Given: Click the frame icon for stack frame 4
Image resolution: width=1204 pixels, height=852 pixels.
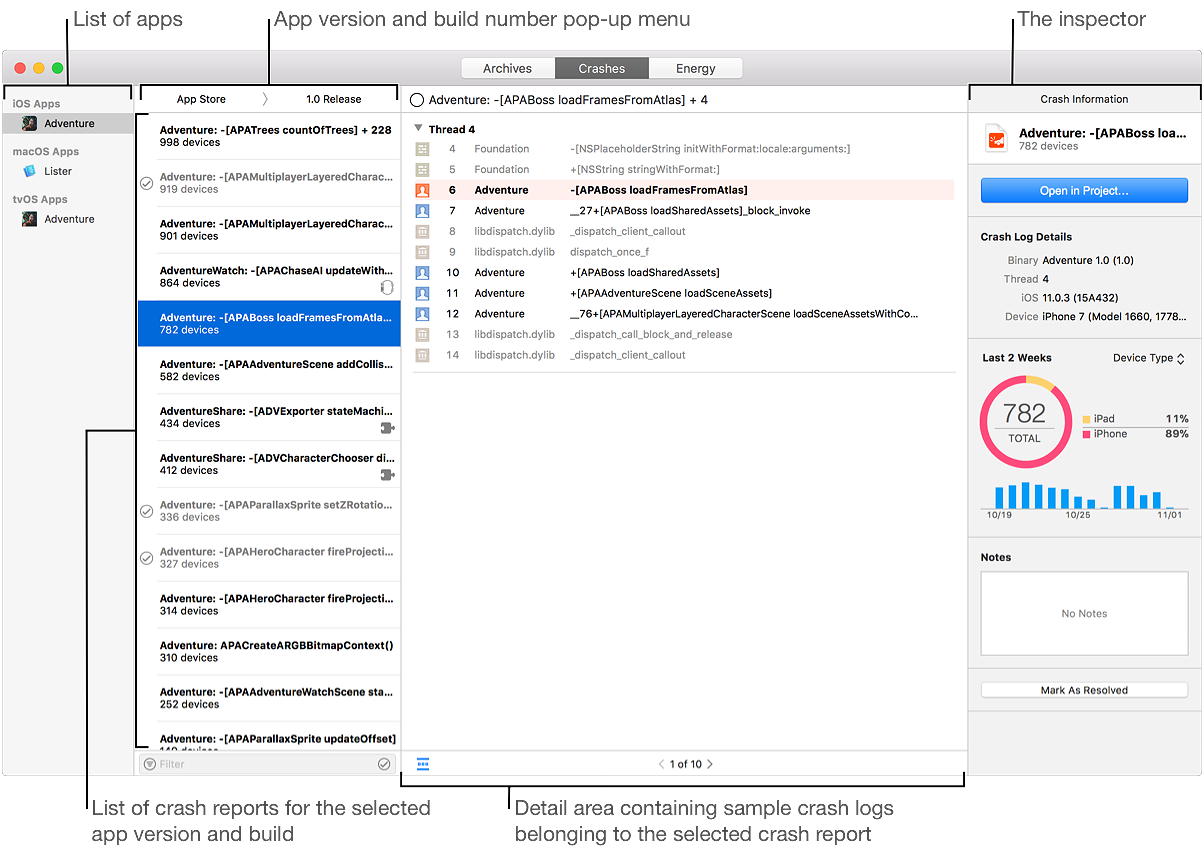Looking at the screenshot, I should tap(422, 149).
